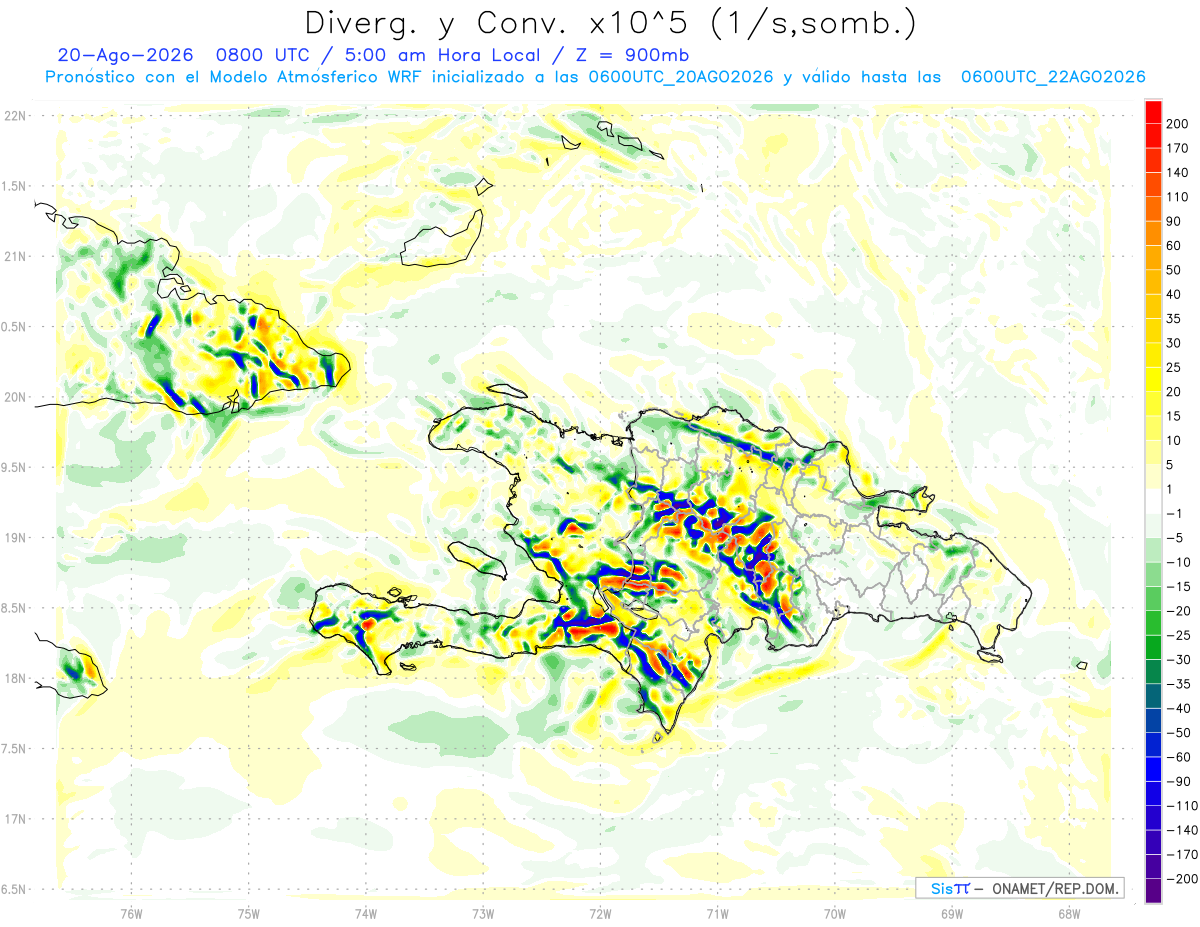
Task: Click the '17N' latitude label
Action: tap(14, 819)
